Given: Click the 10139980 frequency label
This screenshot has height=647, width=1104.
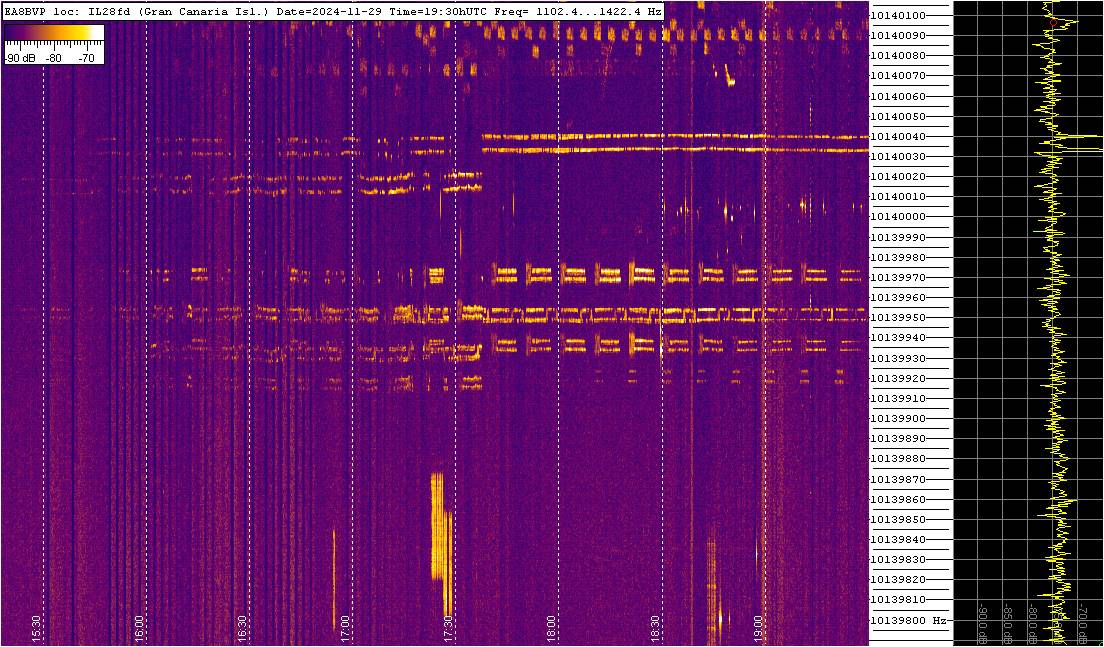Looking at the screenshot, I should coord(898,258).
